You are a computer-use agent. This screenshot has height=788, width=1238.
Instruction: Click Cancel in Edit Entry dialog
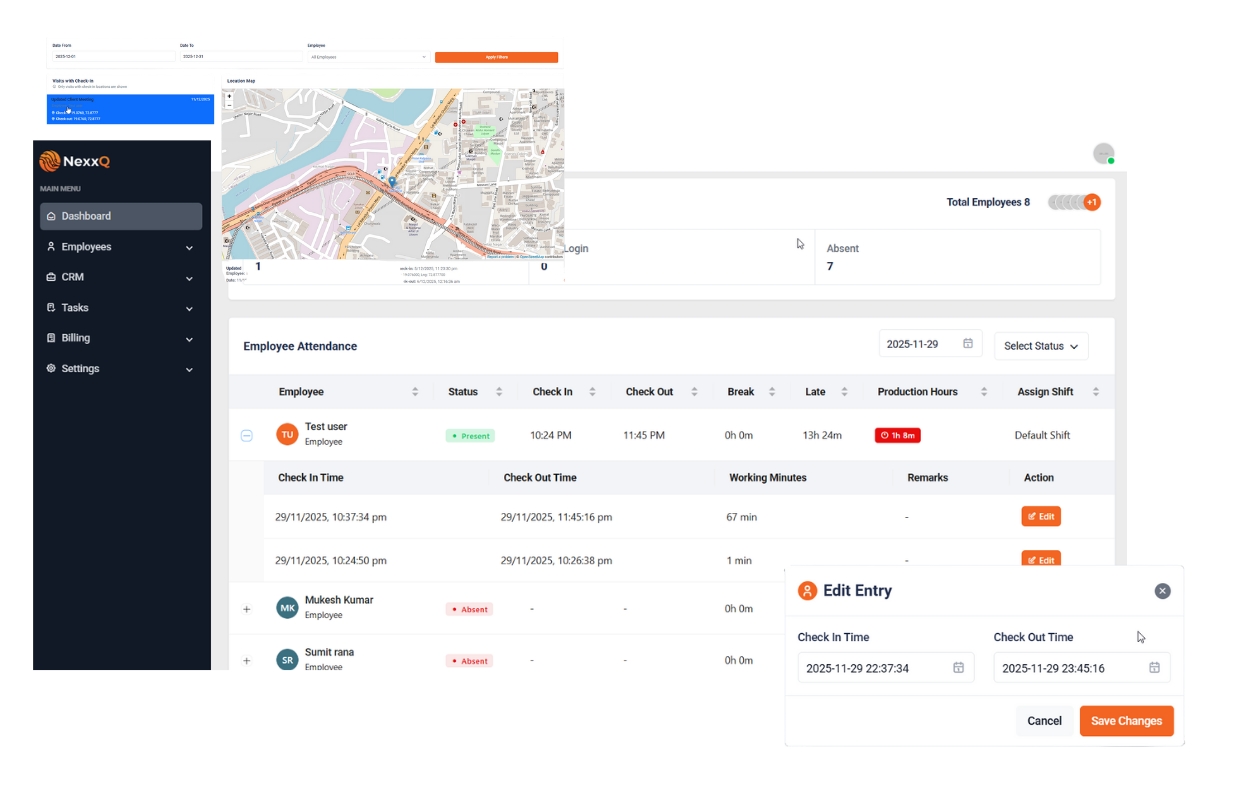click(1044, 721)
